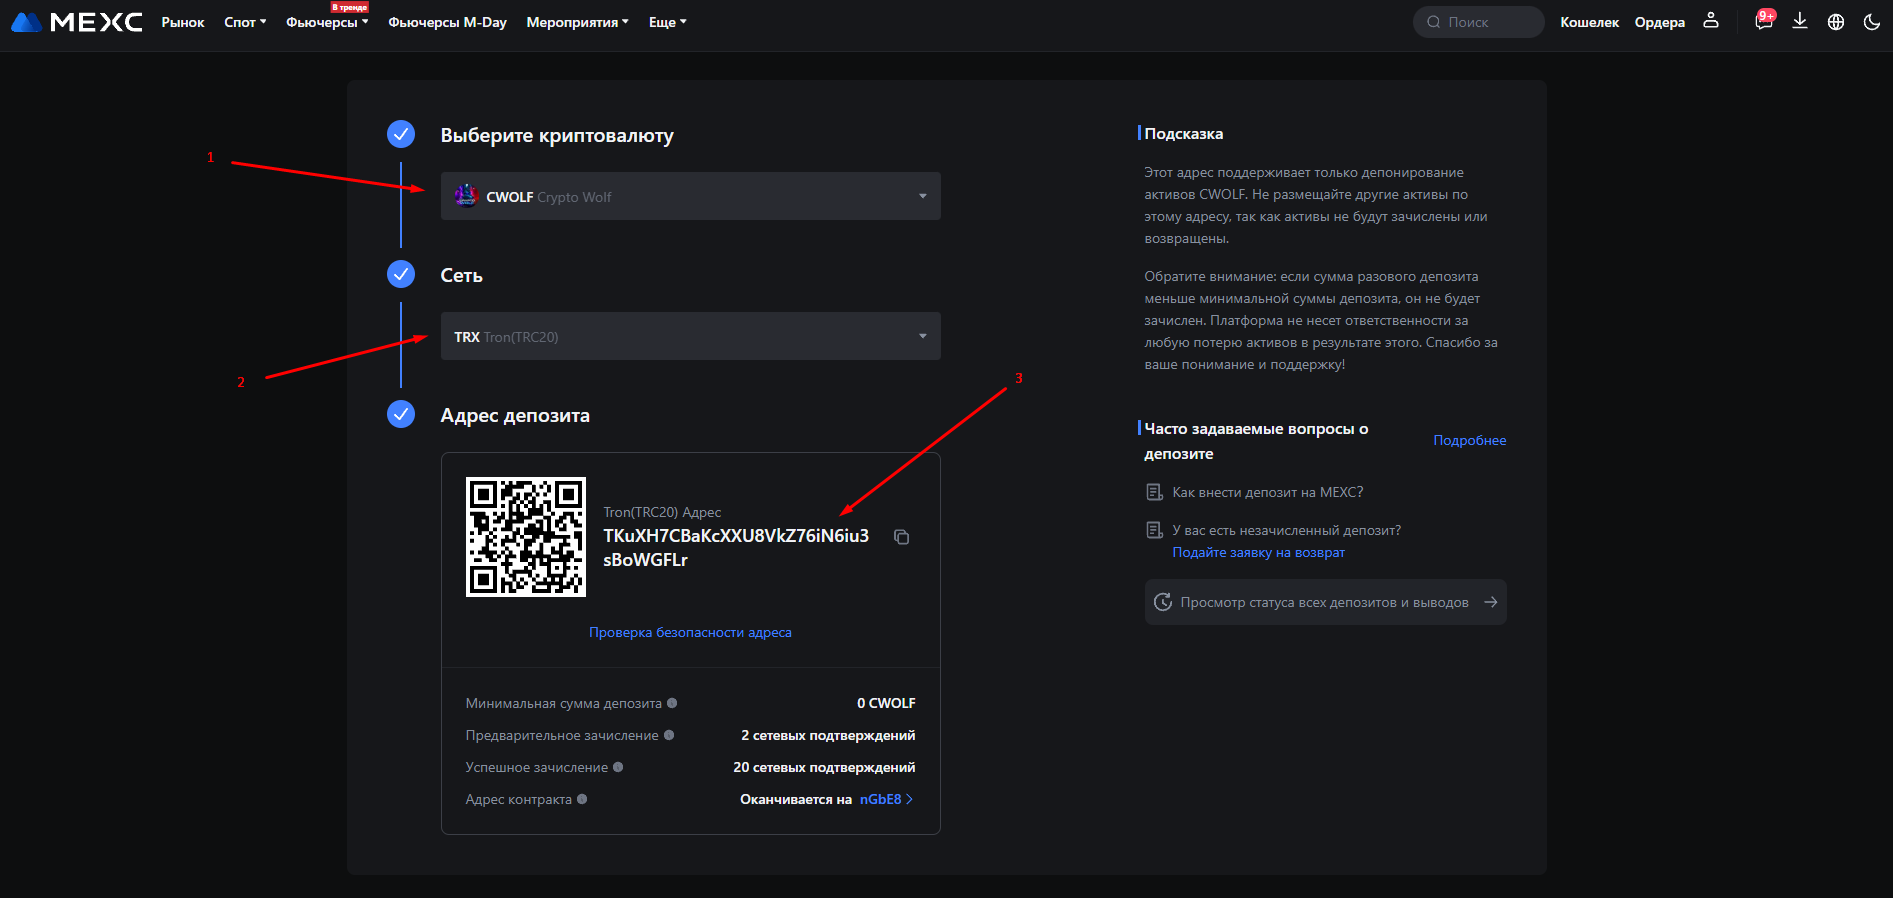Open the Фьючерсы menu
Screen dimensions: 1893x898
(x=326, y=23)
